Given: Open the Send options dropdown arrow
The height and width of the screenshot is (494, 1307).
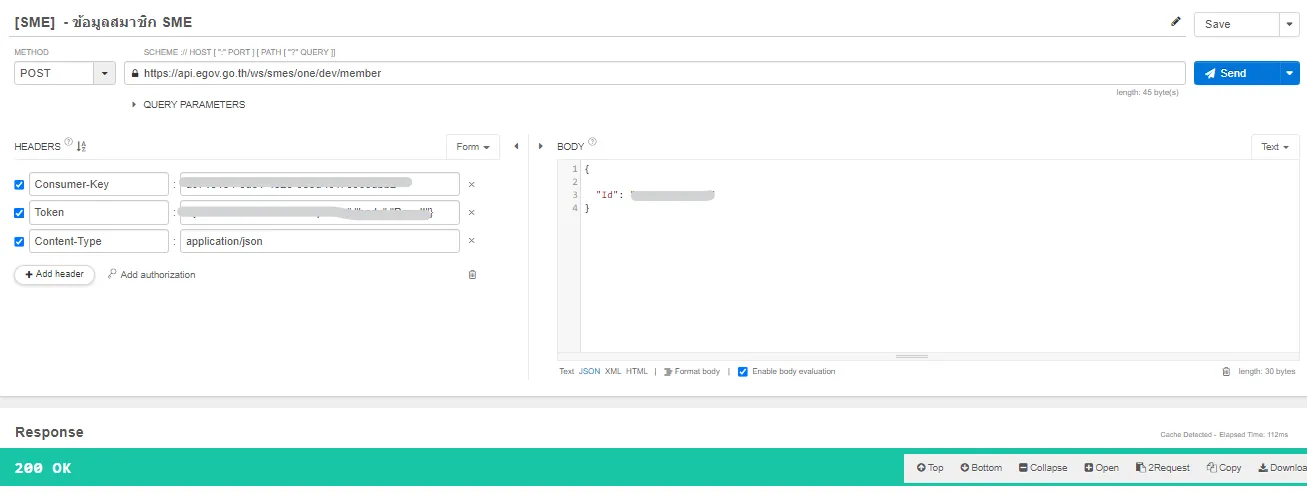Looking at the screenshot, I should tap(1289, 73).
